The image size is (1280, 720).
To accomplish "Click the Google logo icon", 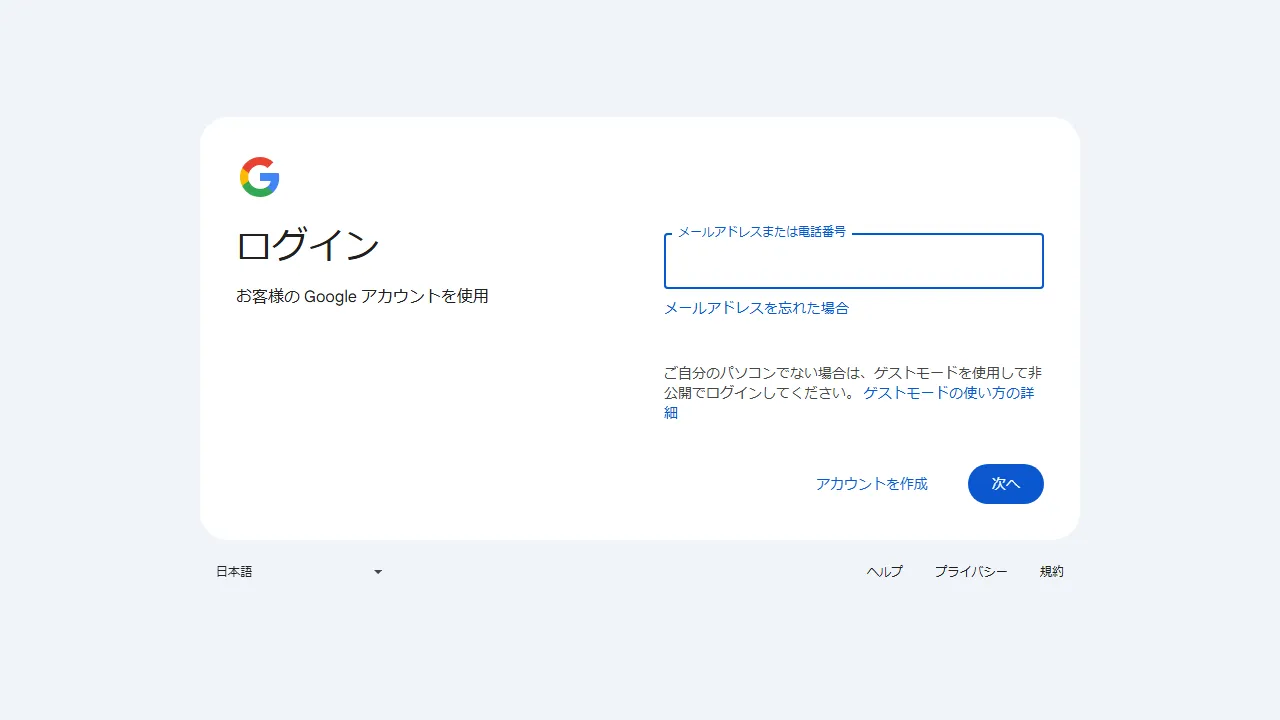I will tap(259, 176).
